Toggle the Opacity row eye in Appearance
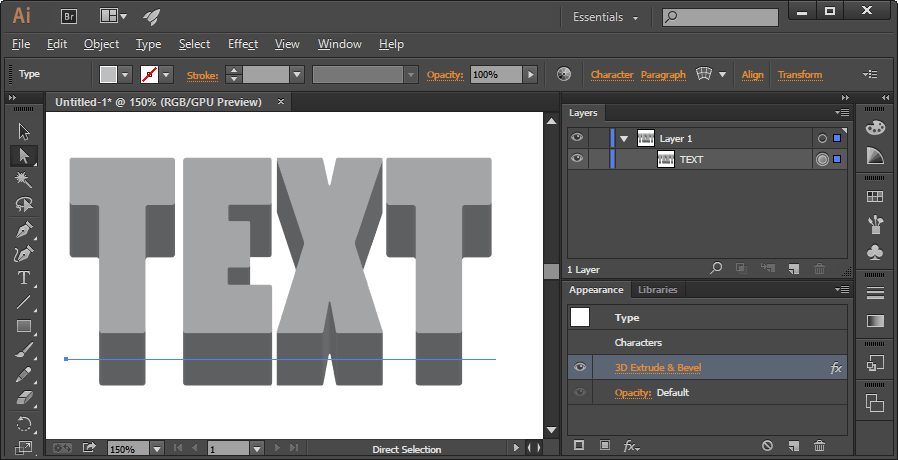 coord(580,392)
